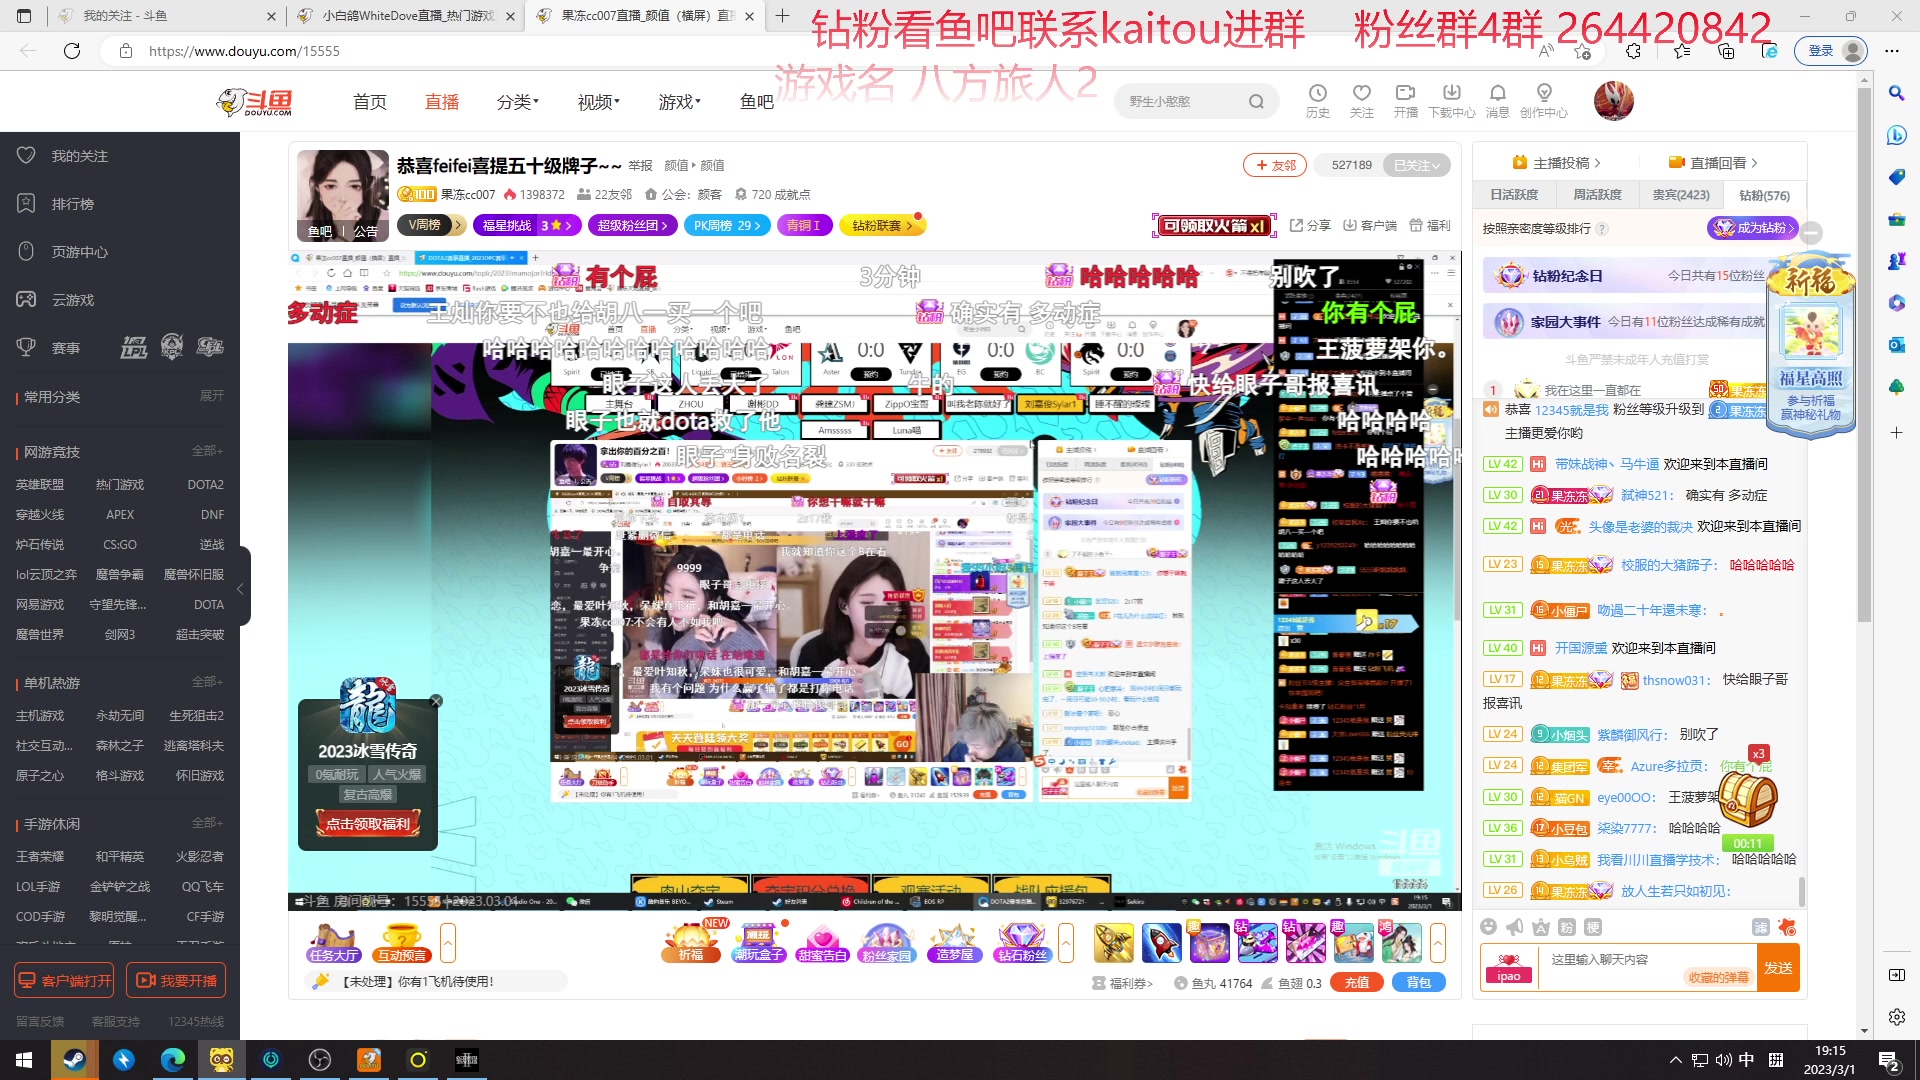Open the 游戏 dropdown menu
Screen dimensions: 1920x1080
point(678,101)
